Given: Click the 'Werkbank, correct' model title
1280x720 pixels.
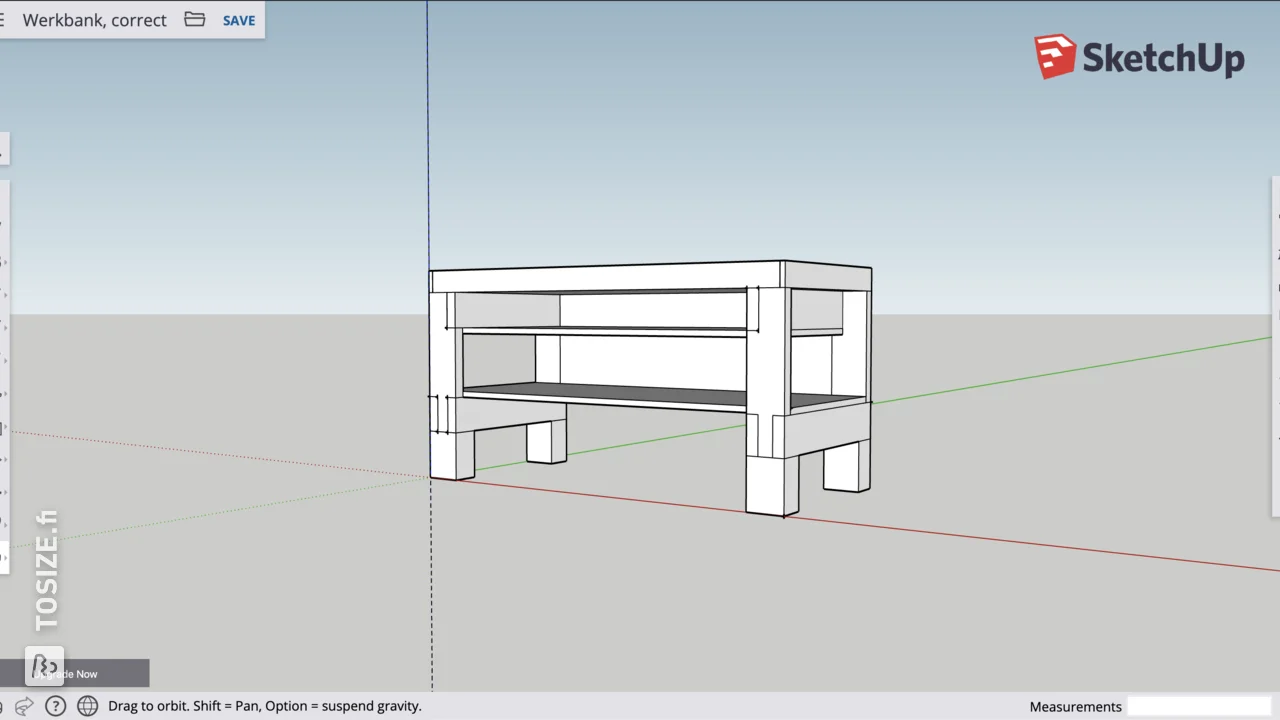Looking at the screenshot, I should pyautogui.click(x=94, y=20).
